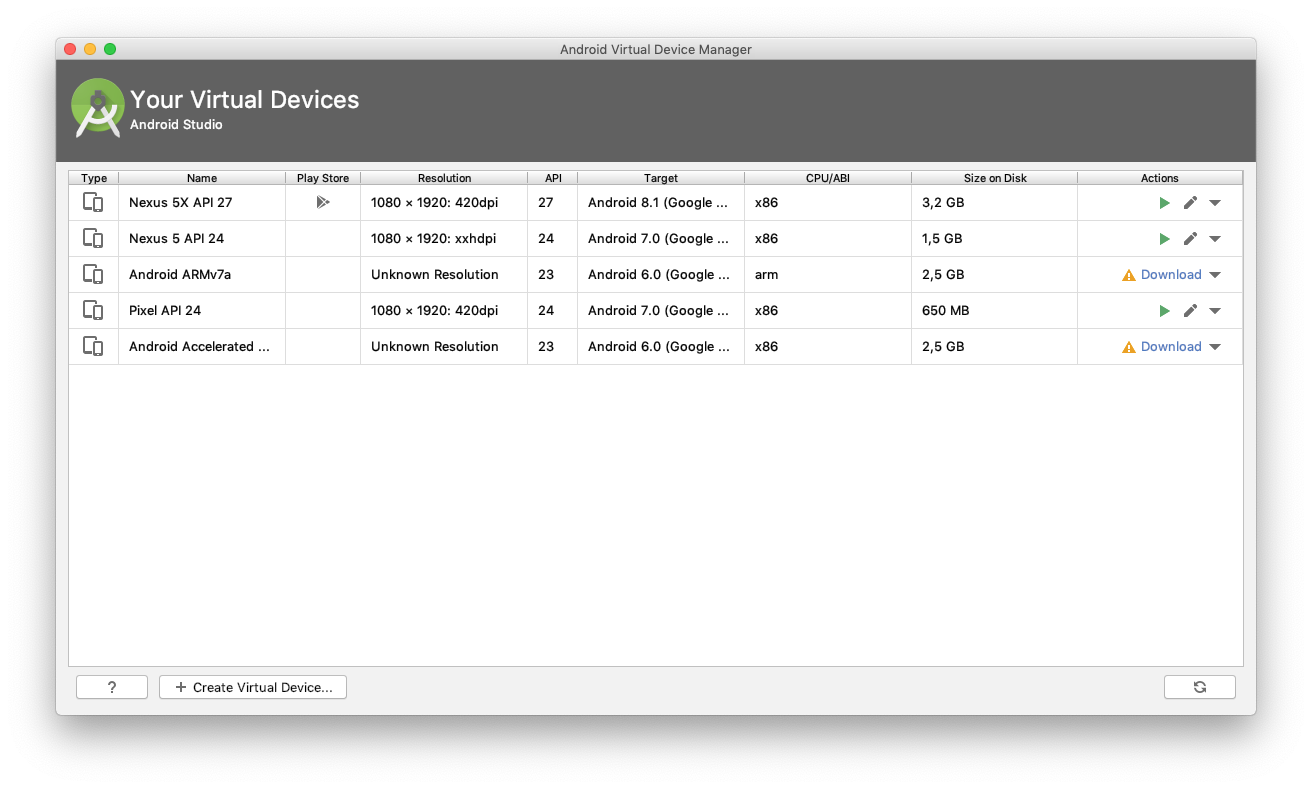The width and height of the screenshot is (1312, 789).
Task: Close the AVD Manager window
Action: (x=70, y=49)
